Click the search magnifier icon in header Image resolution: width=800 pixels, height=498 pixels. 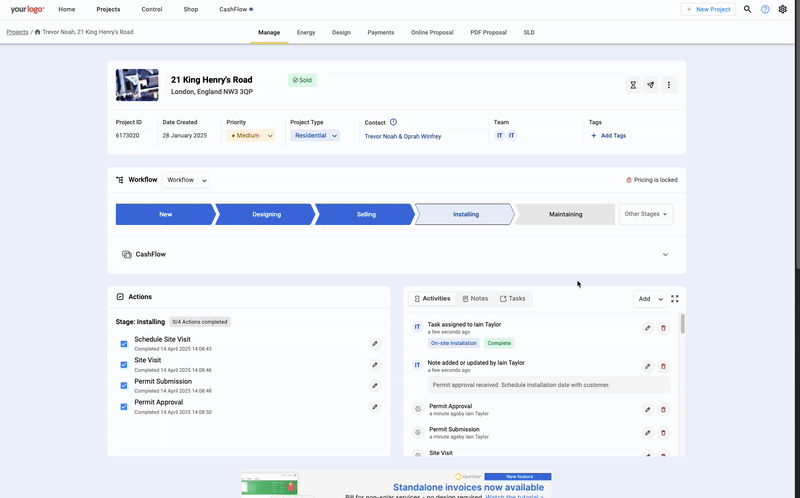(747, 9)
